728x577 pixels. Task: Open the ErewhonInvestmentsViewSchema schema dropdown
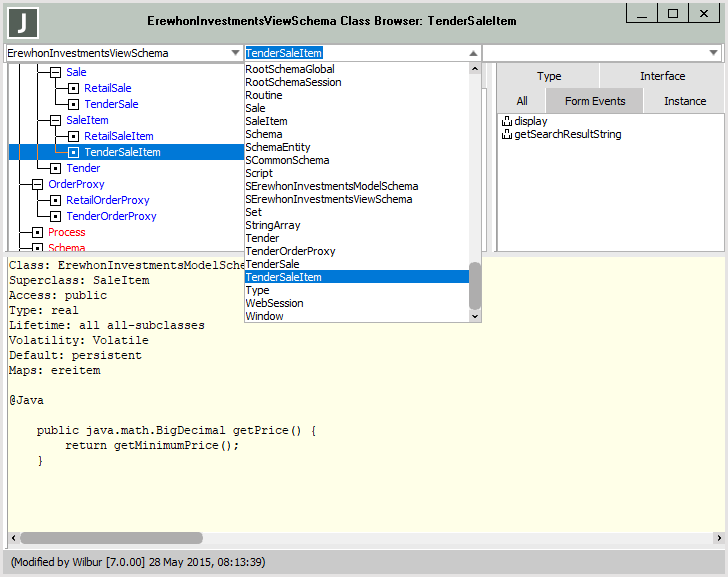click(x=235, y=53)
